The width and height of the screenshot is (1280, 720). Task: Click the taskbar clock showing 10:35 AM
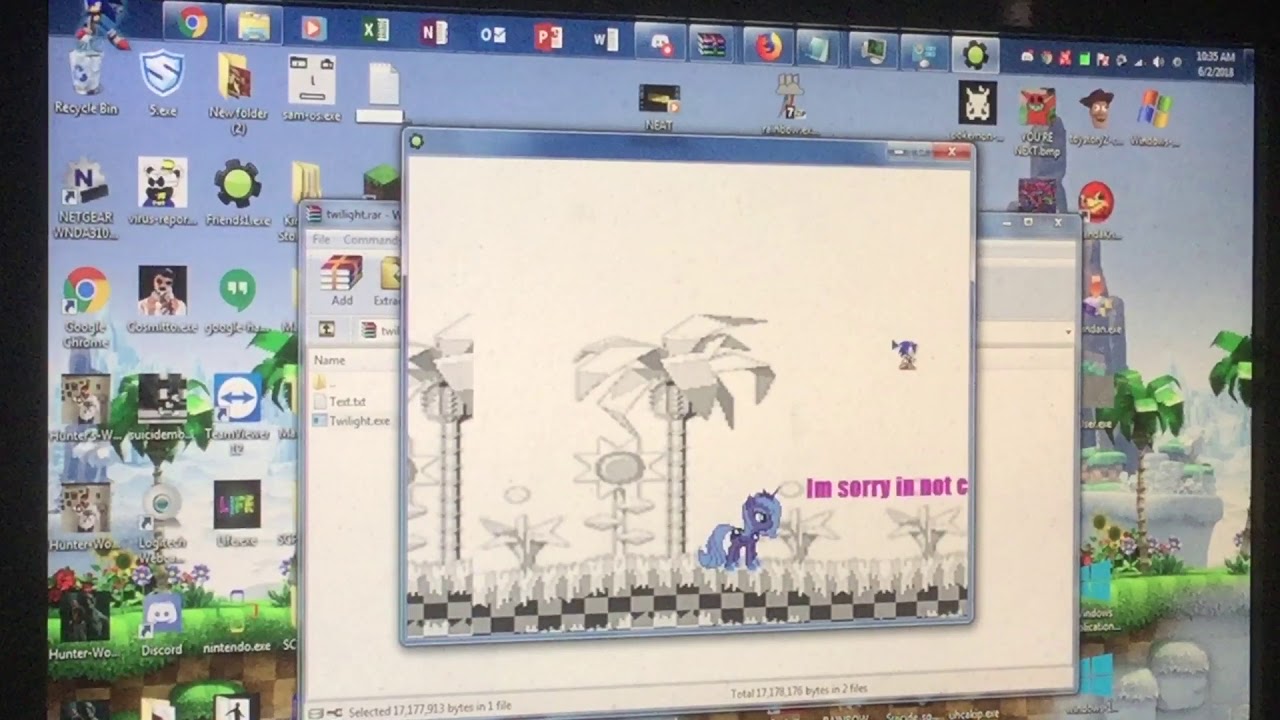tap(1215, 65)
